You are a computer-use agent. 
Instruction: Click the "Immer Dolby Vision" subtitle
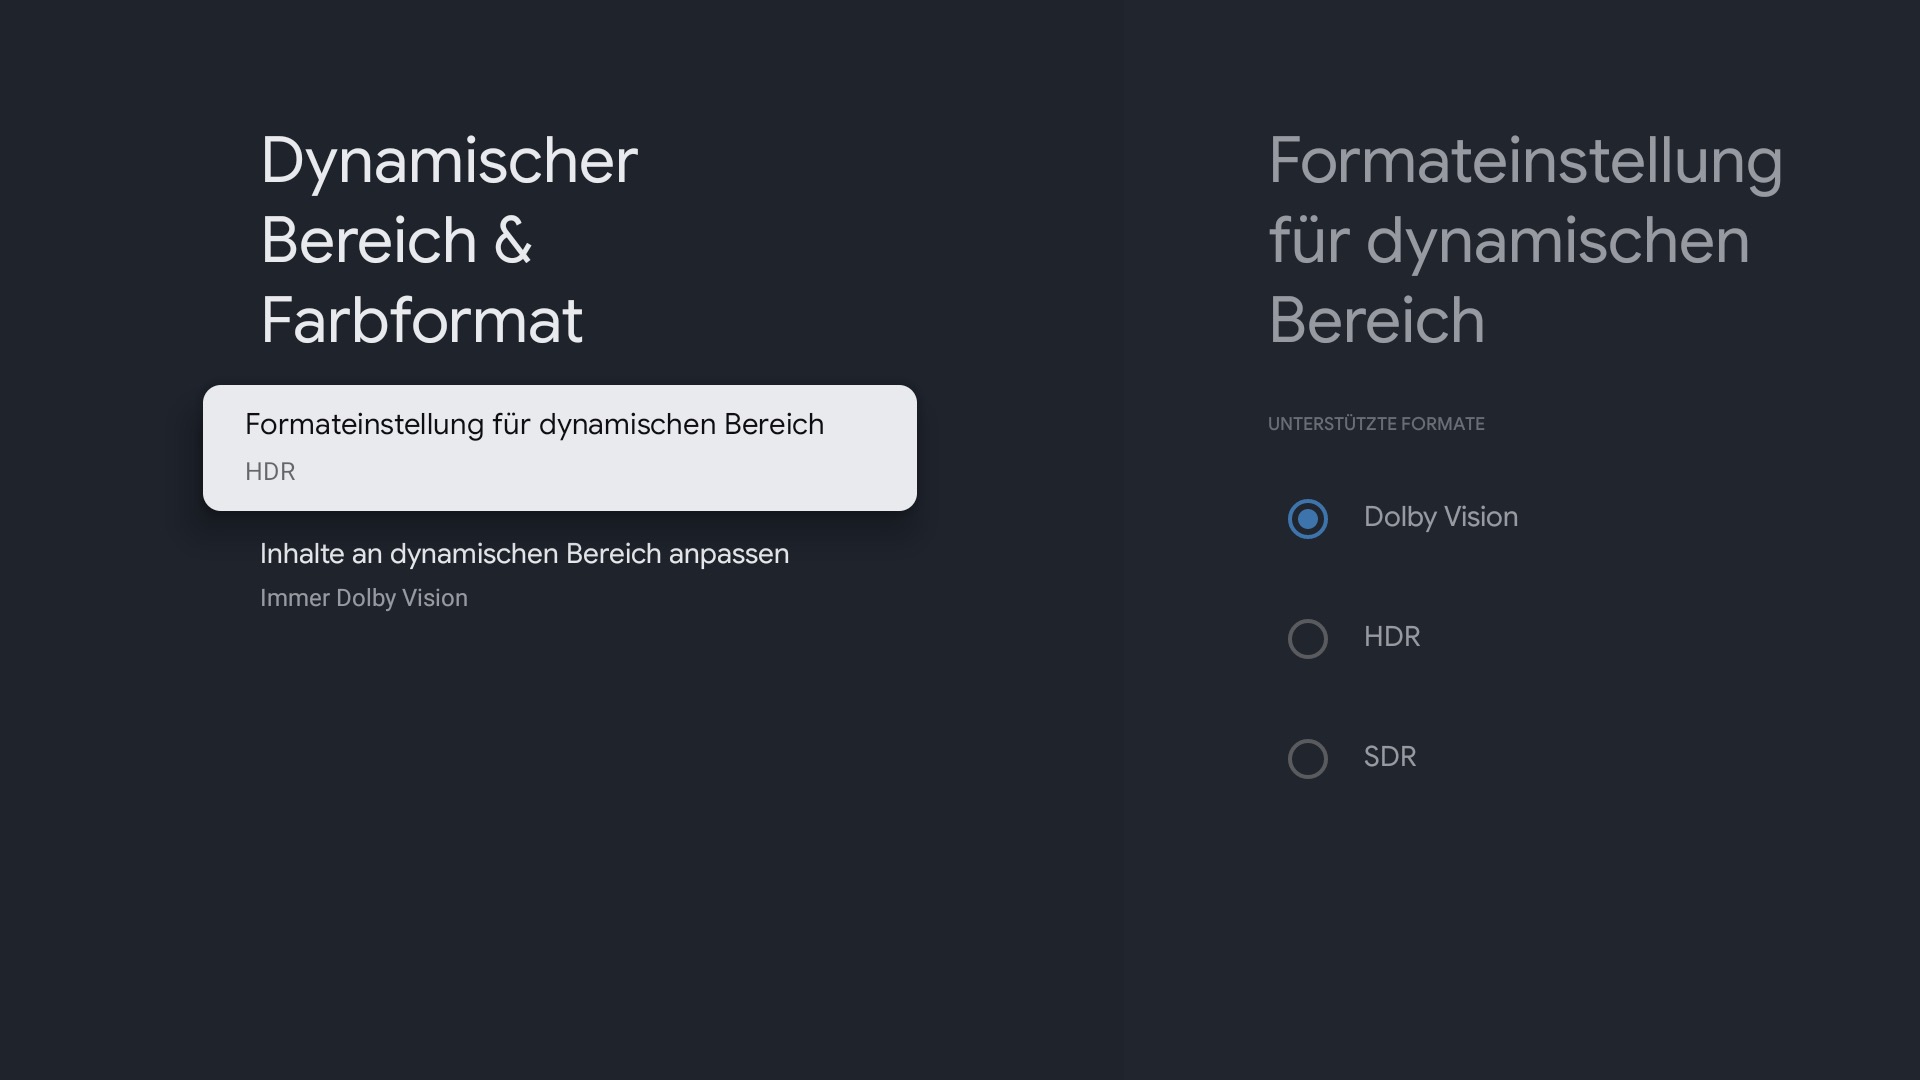[x=364, y=598]
